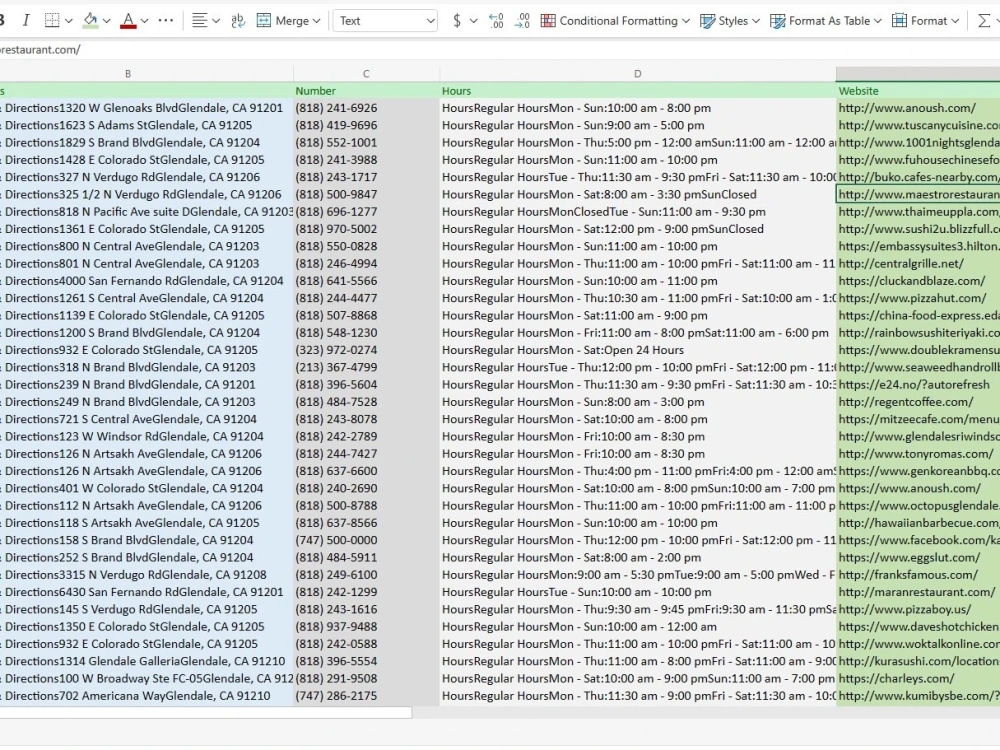Open the Conditional Formatting menu
Viewport: 1000px width, 750px height.
click(615, 20)
